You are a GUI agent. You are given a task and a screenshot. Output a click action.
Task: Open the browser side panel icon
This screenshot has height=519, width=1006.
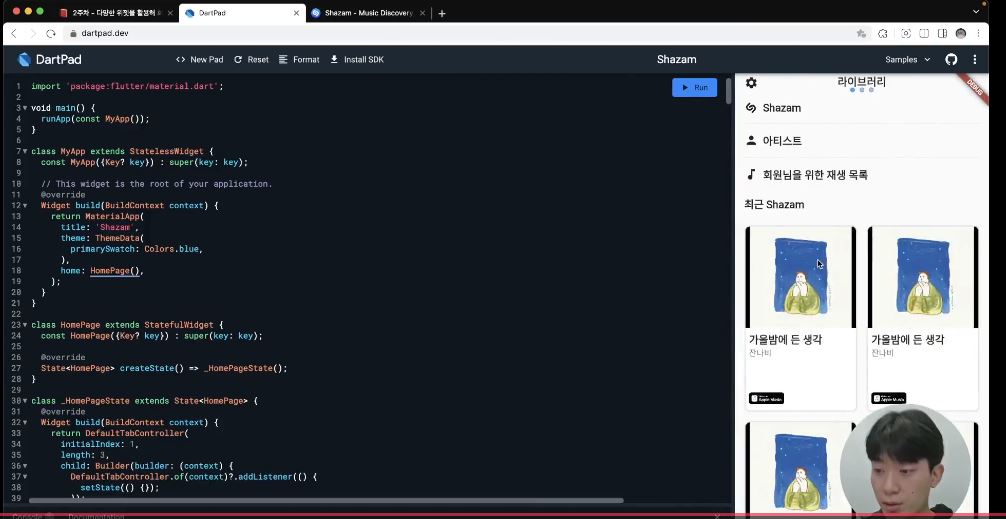coord(942,33)
